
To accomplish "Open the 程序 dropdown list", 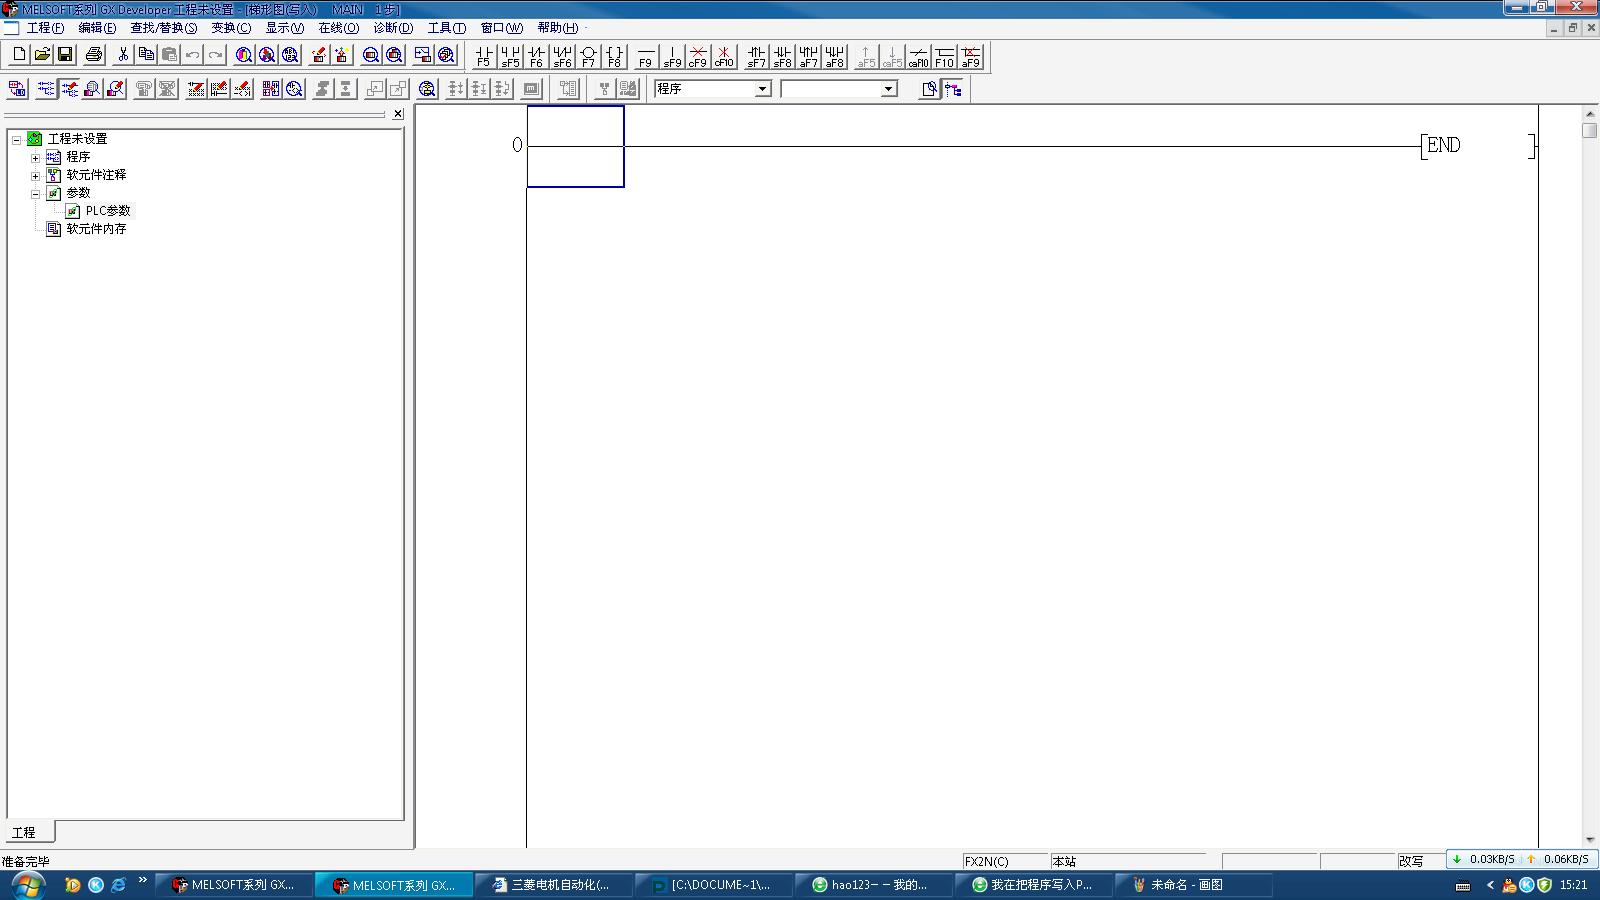I will pos(762,89).
